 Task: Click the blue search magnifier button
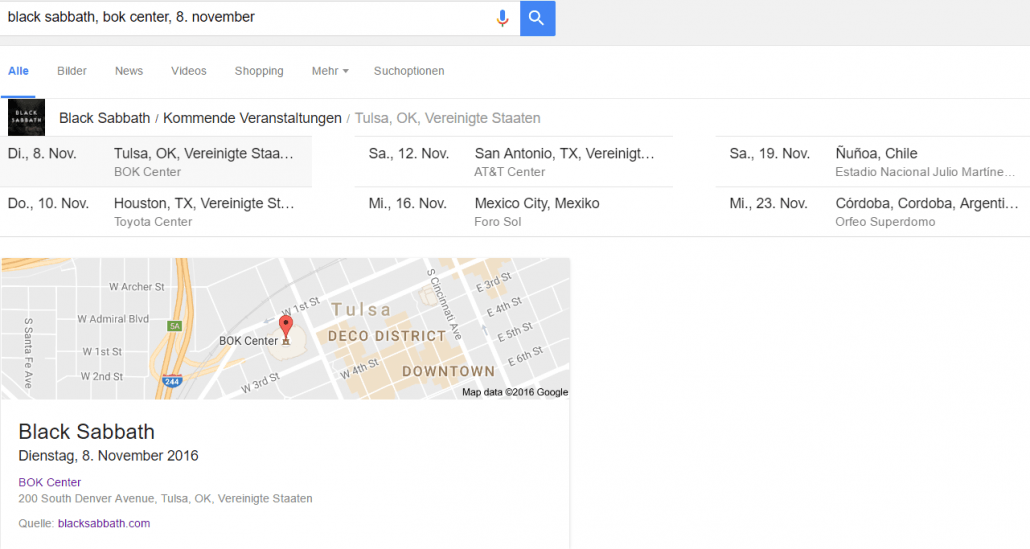[537, 18]
